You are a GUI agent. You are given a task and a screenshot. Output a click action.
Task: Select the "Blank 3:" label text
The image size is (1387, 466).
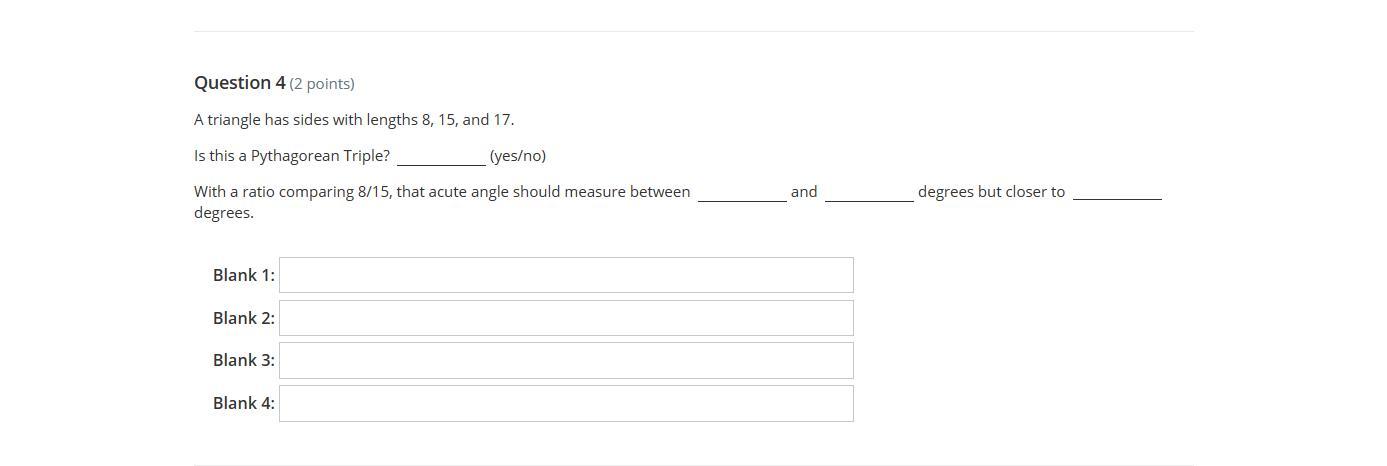point(243,360)
